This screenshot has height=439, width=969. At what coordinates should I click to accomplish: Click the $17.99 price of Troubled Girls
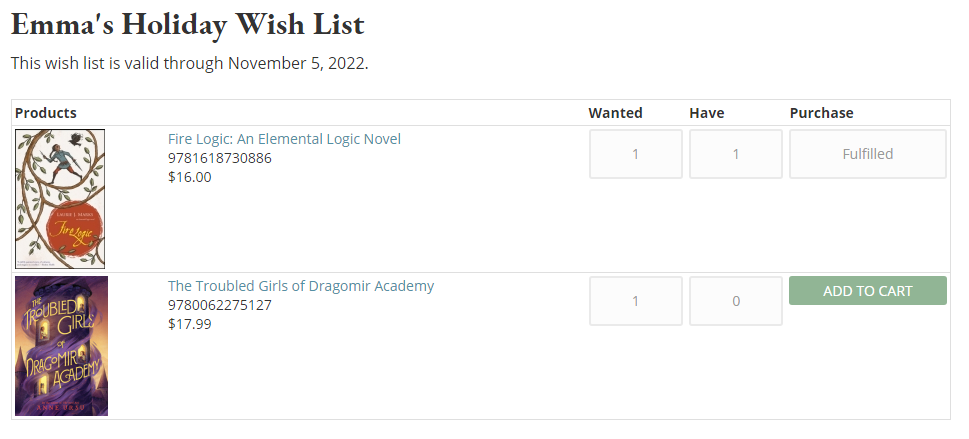190,324
